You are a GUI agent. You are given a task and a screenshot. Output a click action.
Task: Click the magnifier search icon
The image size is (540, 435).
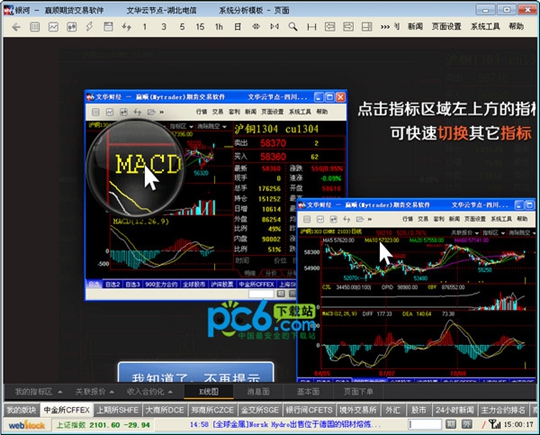[293, 27]
